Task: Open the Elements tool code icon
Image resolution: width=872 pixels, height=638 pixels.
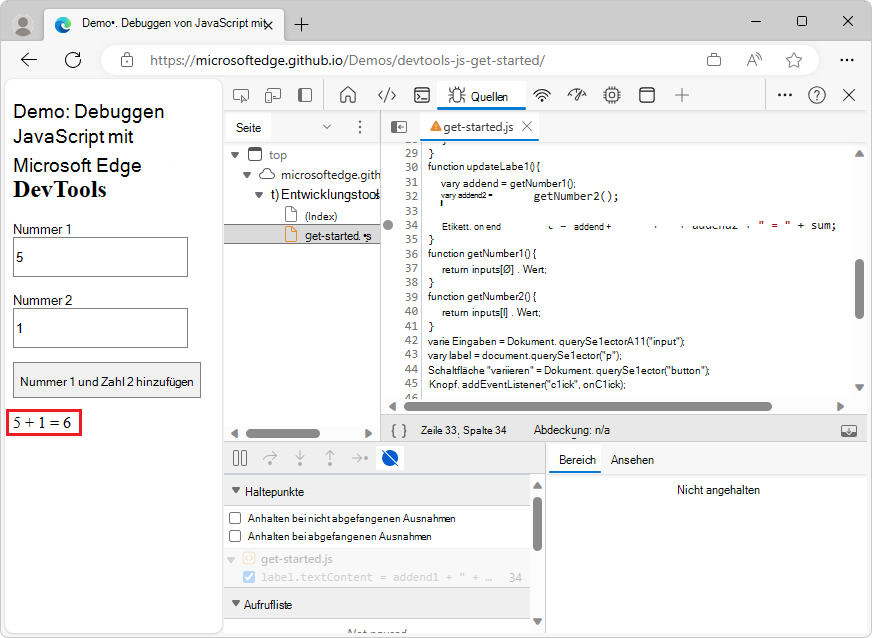Action: [x=387, y=96]
